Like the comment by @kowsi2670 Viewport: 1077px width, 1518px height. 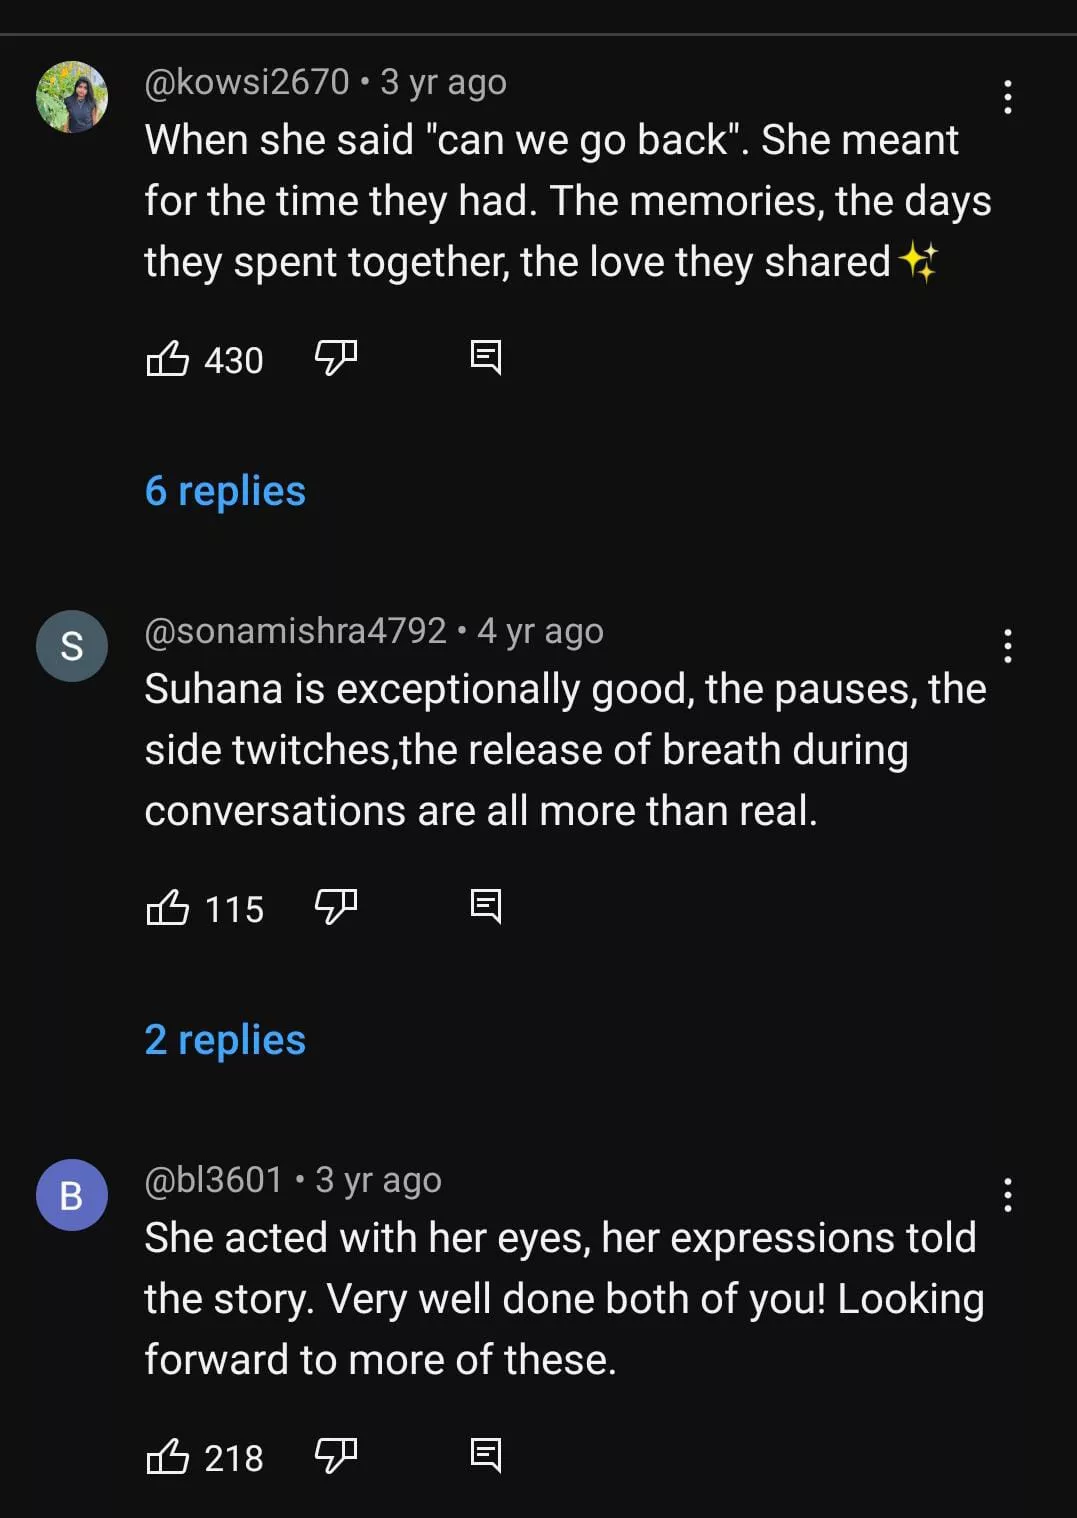(x=168, y=358)
